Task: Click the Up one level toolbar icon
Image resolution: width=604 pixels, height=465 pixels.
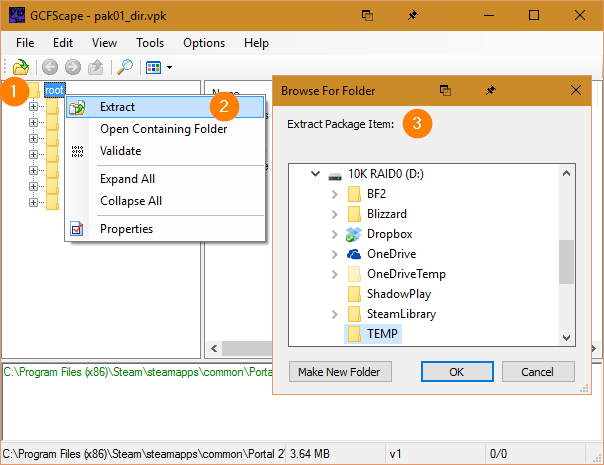Action: pos(96,67)
